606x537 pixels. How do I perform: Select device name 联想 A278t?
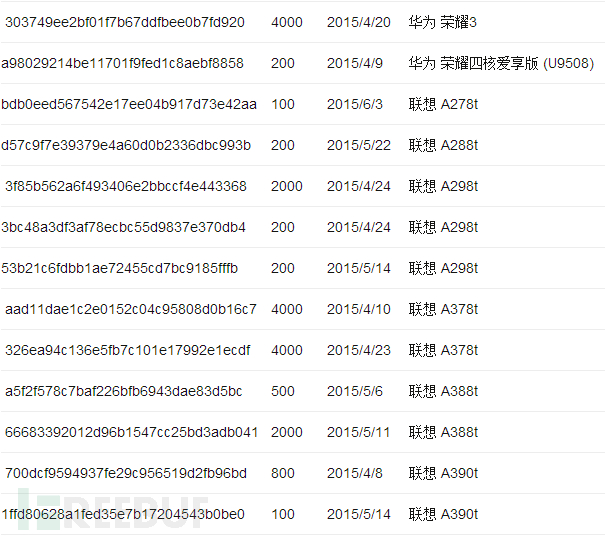point(443,104)
